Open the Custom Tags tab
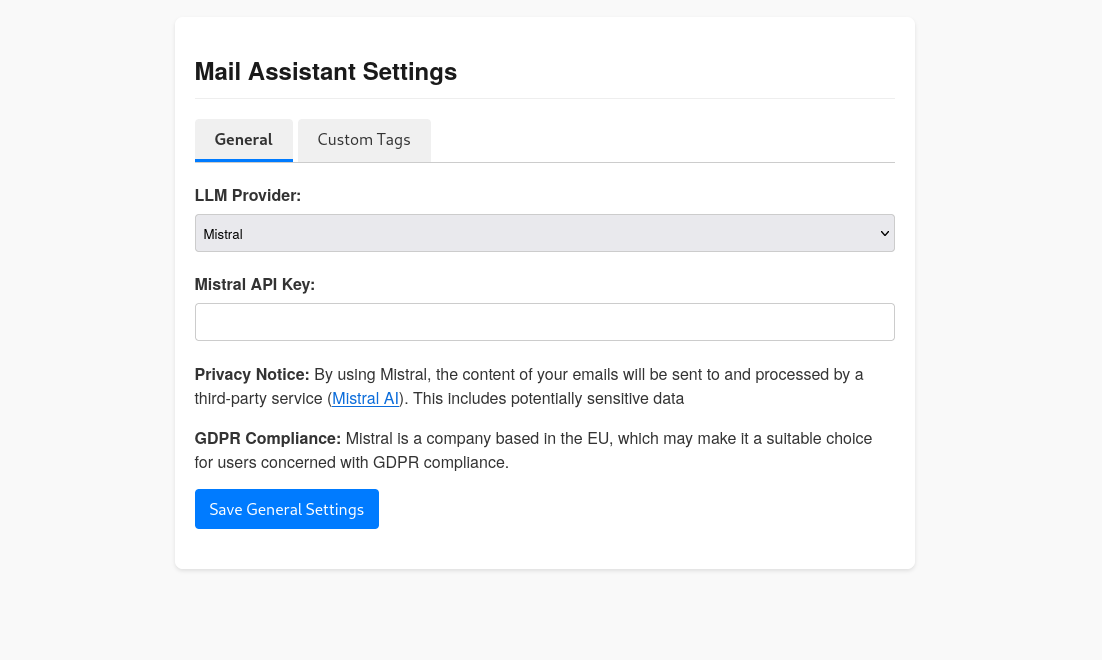The width and height of the screenshot is (1102, 660). pos(364,140)
